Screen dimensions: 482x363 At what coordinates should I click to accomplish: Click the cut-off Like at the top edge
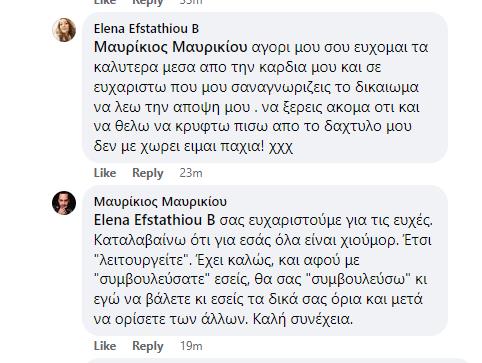point(105,2)
